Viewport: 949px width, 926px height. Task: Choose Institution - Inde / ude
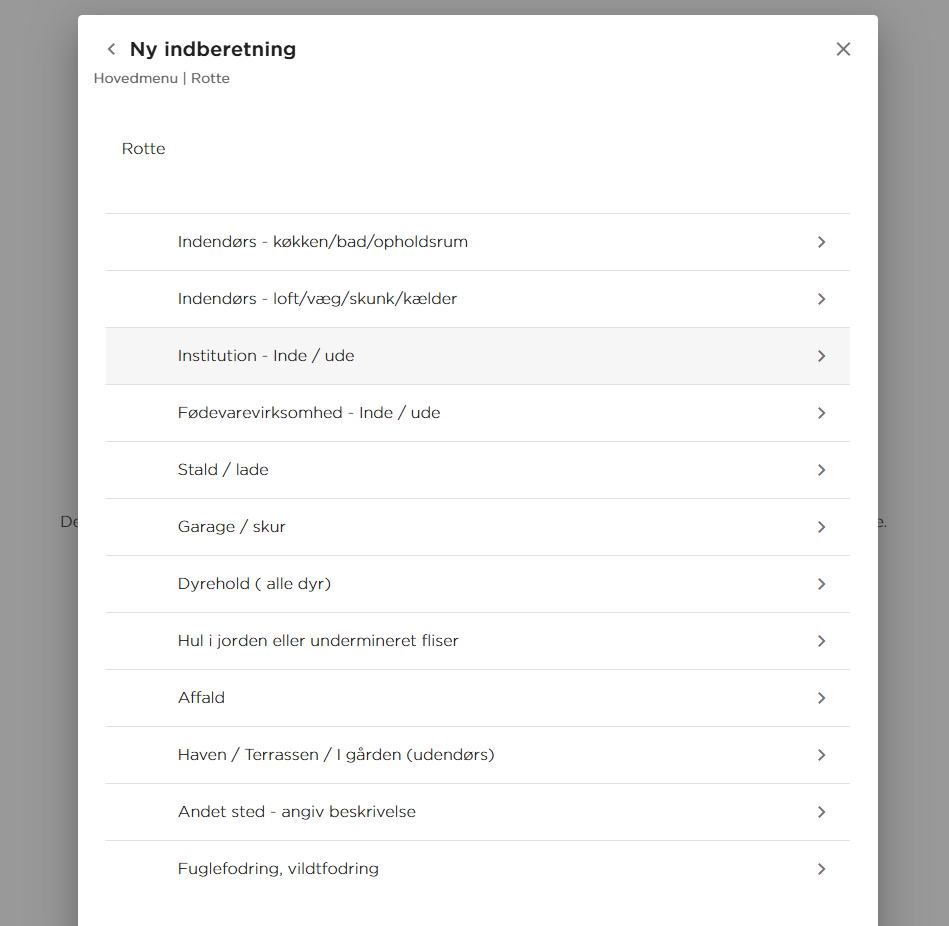tap(266, 356)
